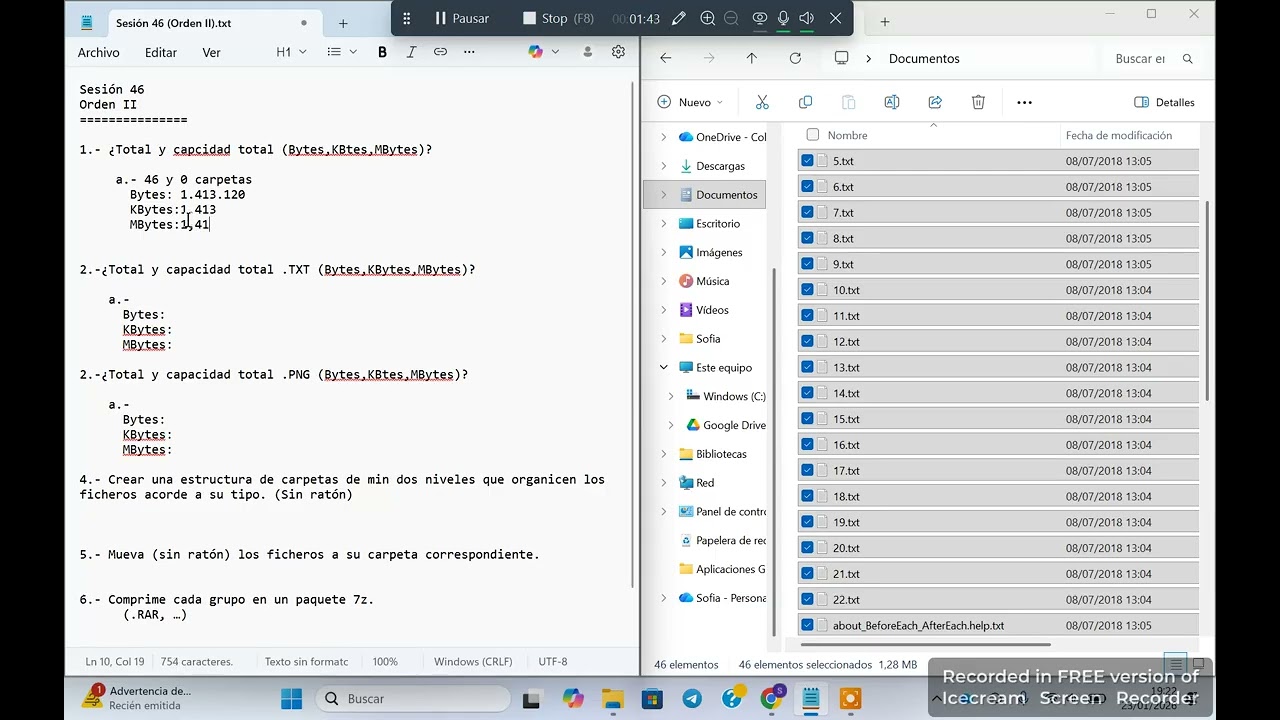1280x720 pixels.
Task: Open the Archivo menu
Action: coord(99,52)
